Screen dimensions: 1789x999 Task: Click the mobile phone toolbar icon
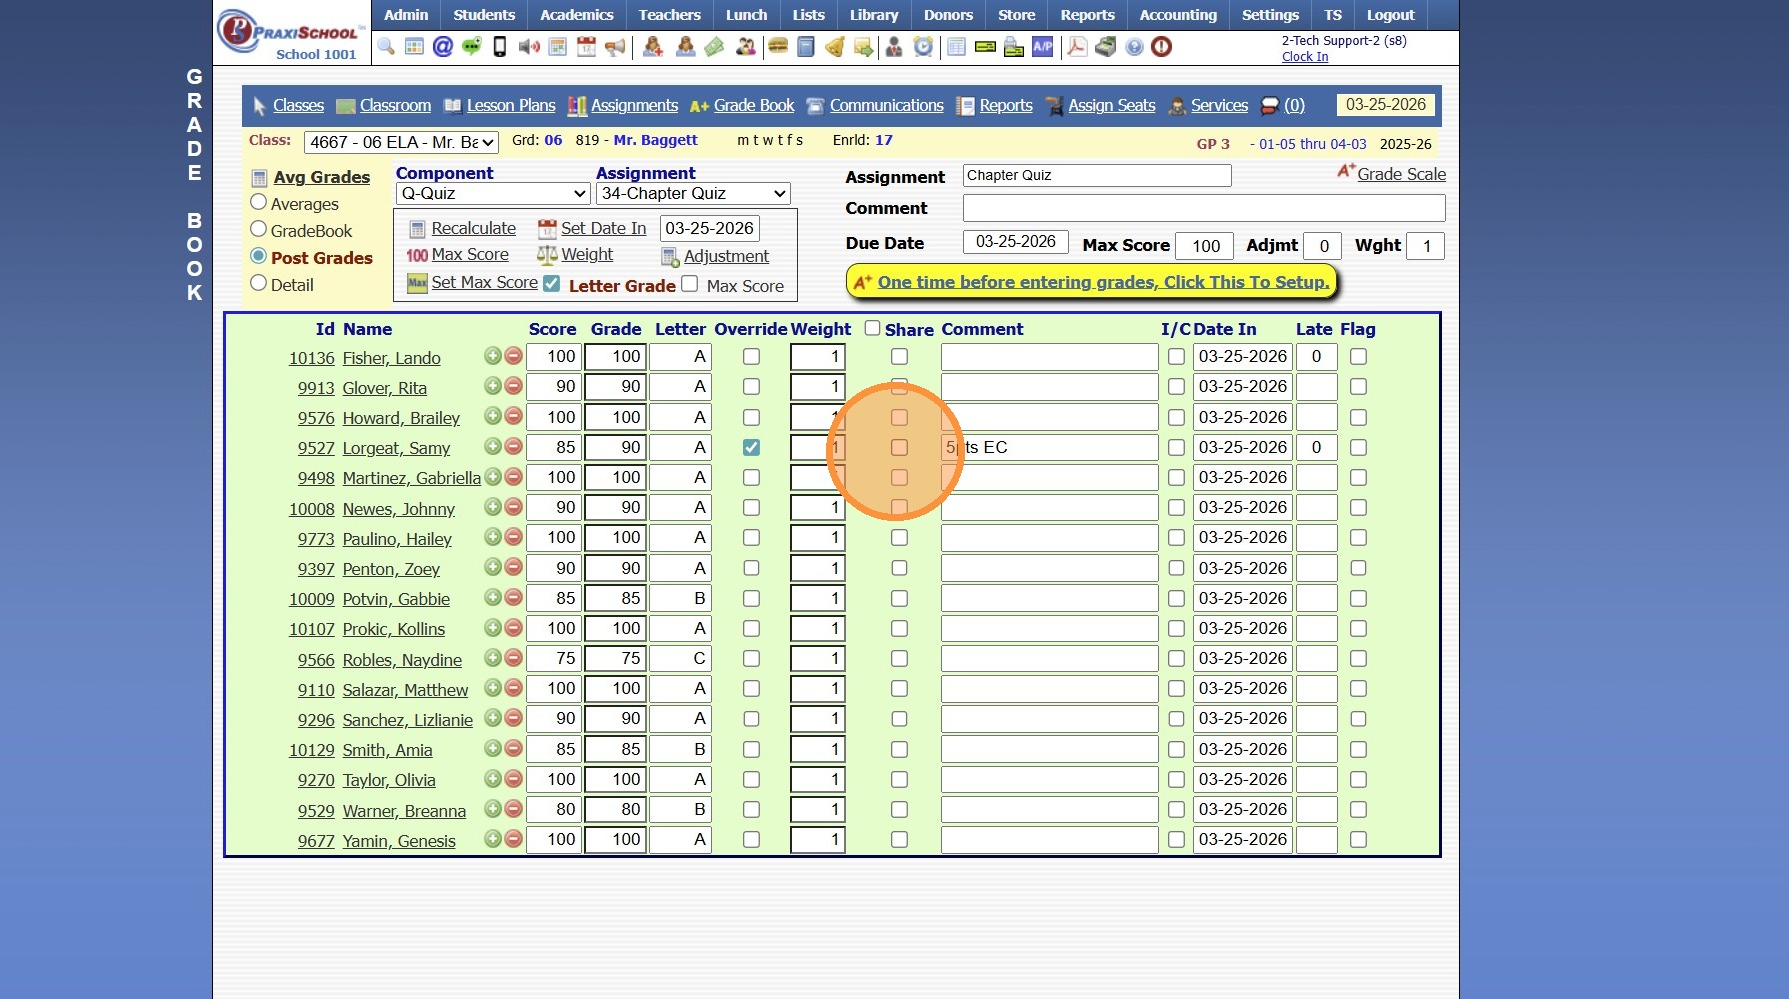(x=500, y=47)
